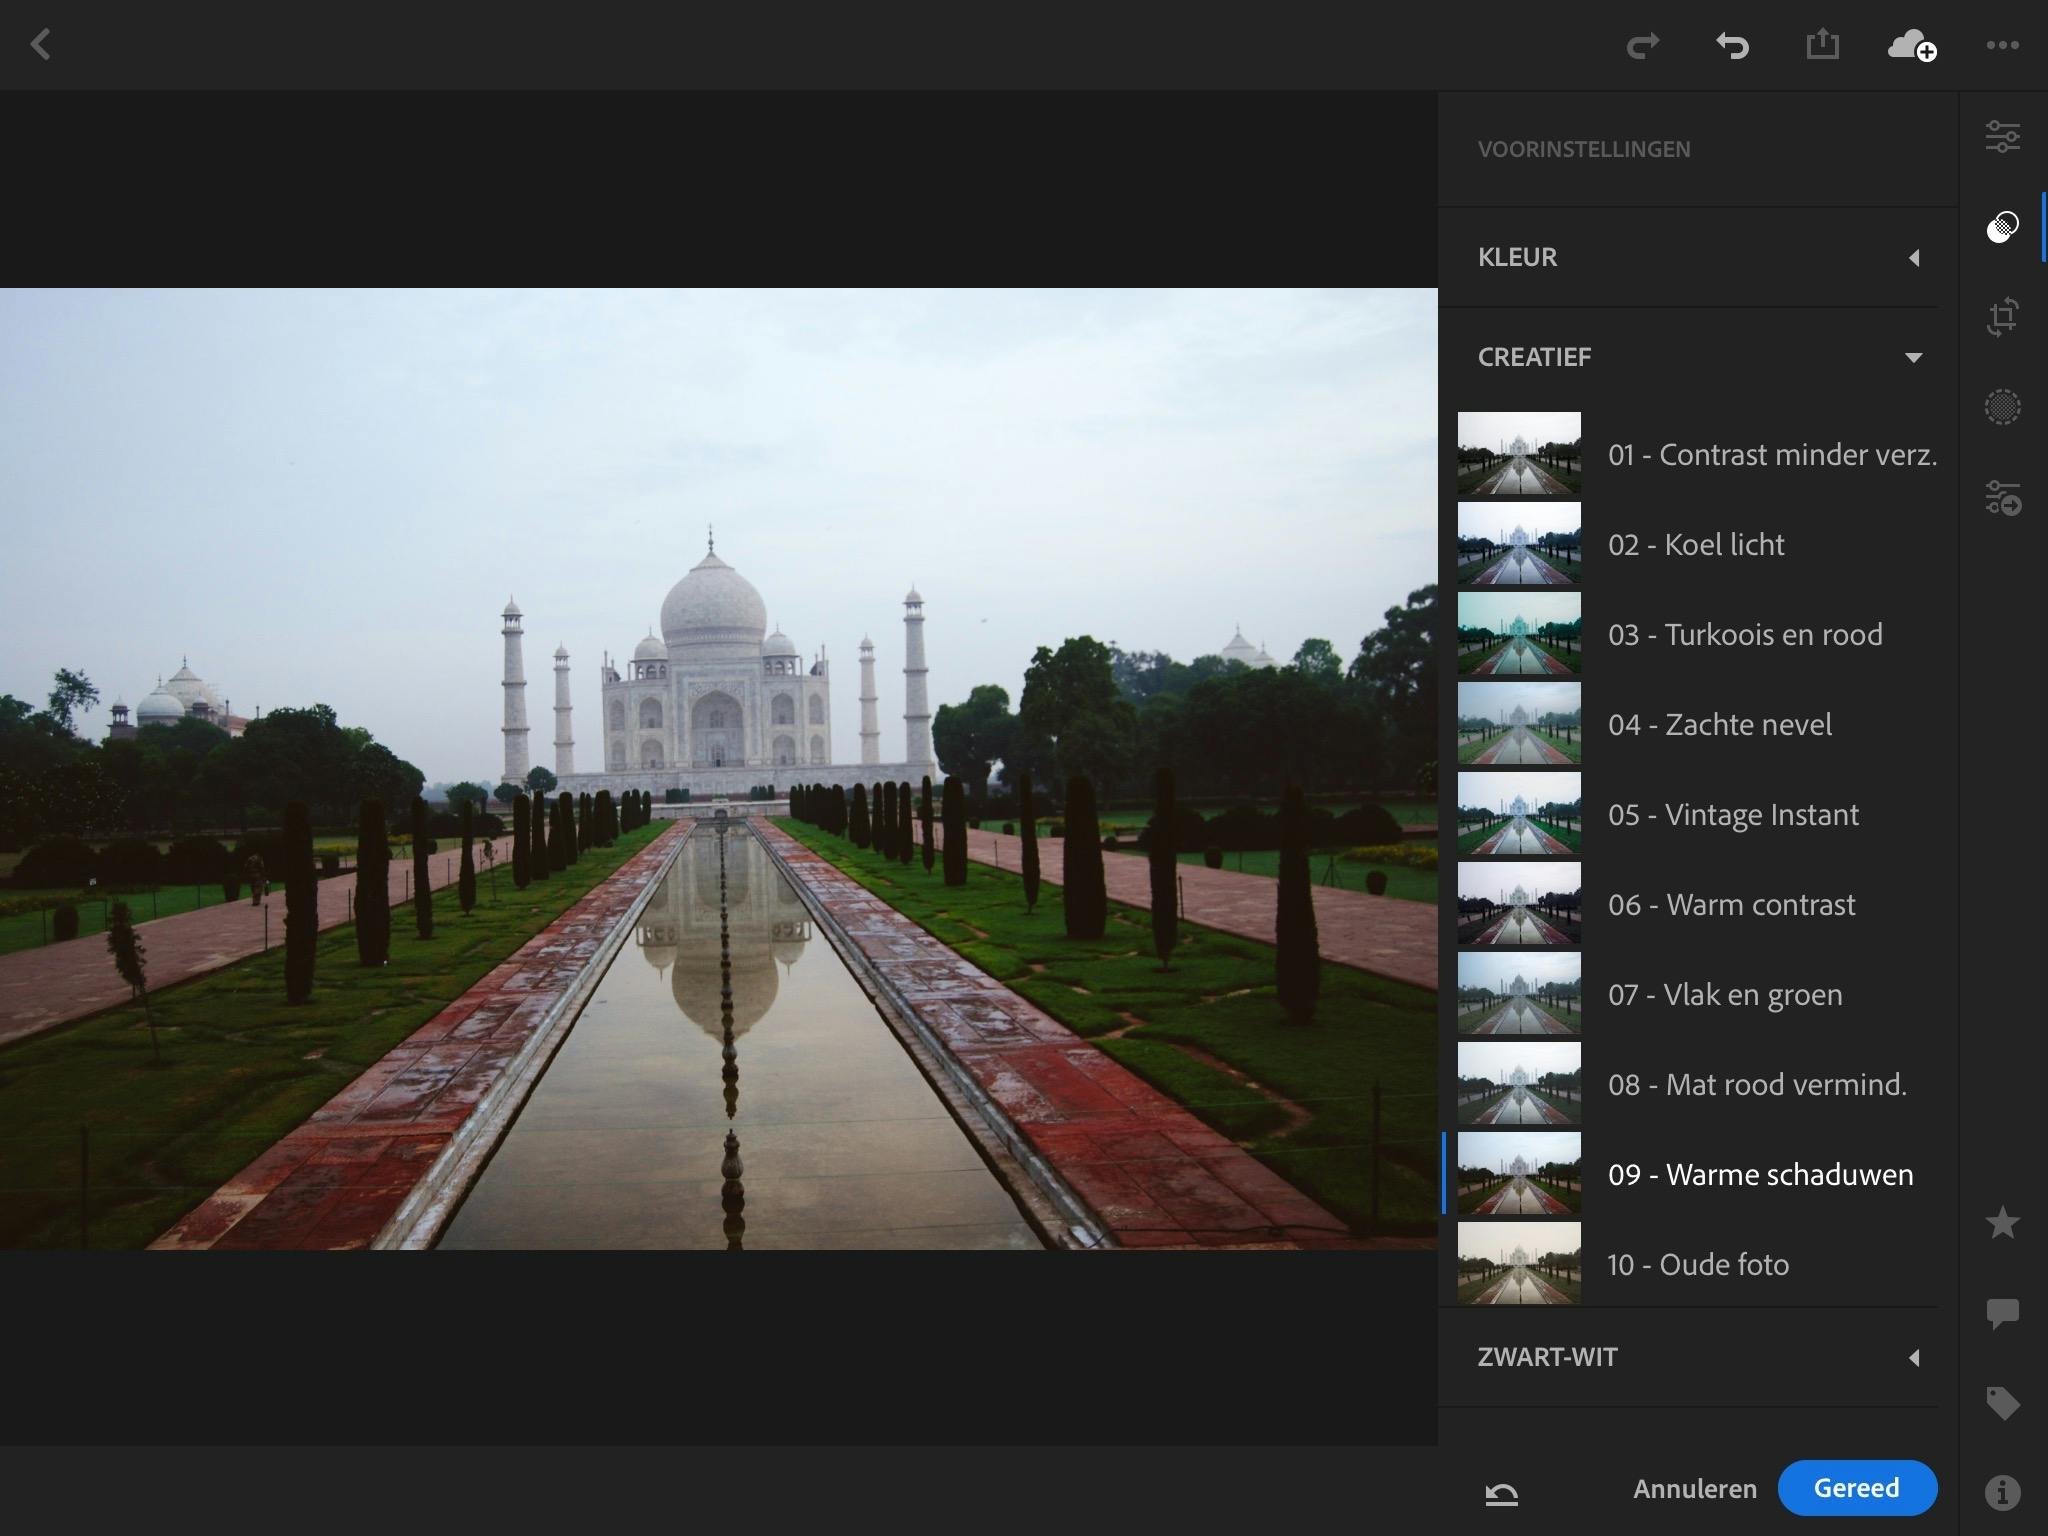
Task: Click the cloud add sync icon
Action: point(1911,45)
